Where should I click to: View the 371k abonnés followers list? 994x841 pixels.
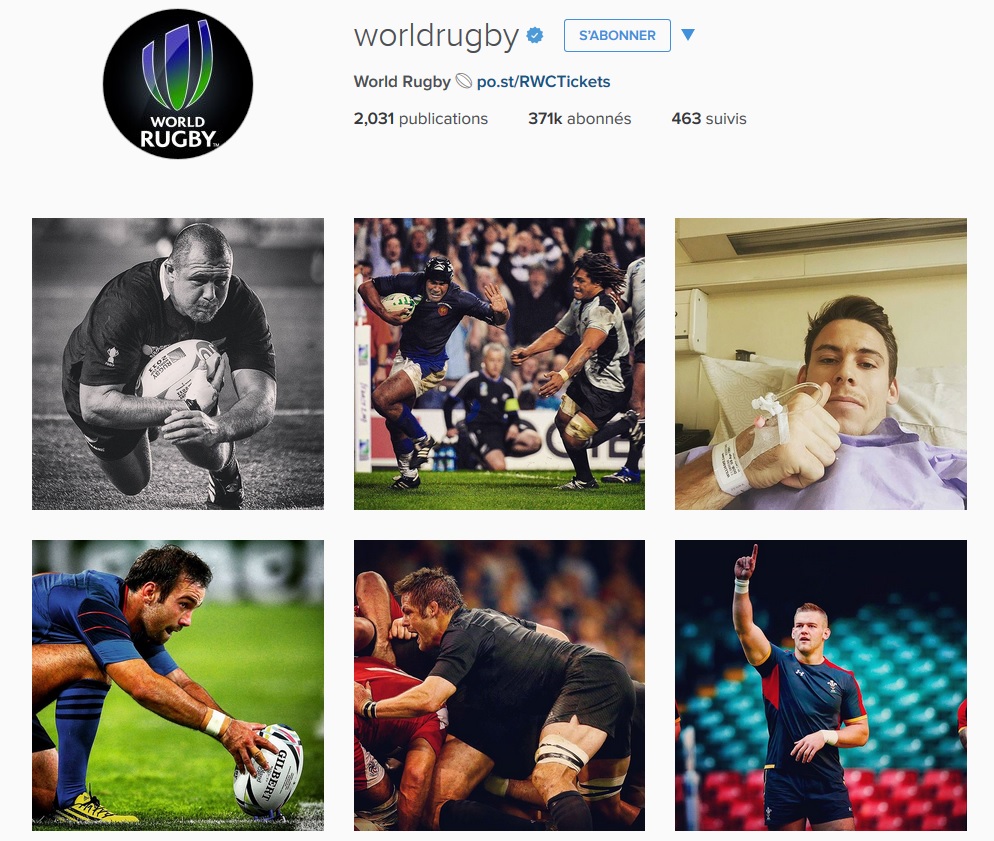(x=579, y=119)
